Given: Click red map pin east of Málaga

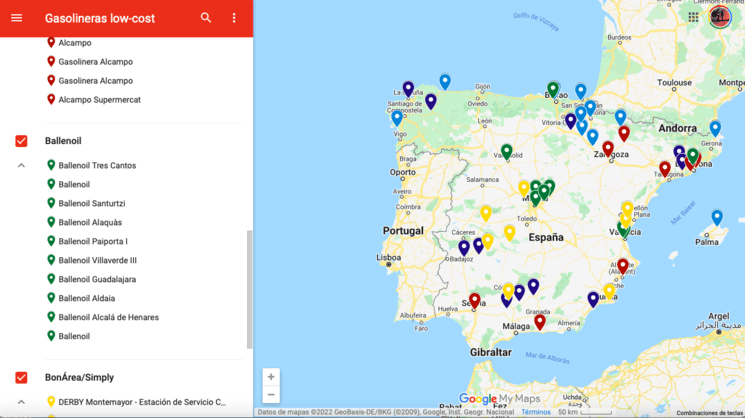Looking at the screenshot, I should [x=539, y=322].
